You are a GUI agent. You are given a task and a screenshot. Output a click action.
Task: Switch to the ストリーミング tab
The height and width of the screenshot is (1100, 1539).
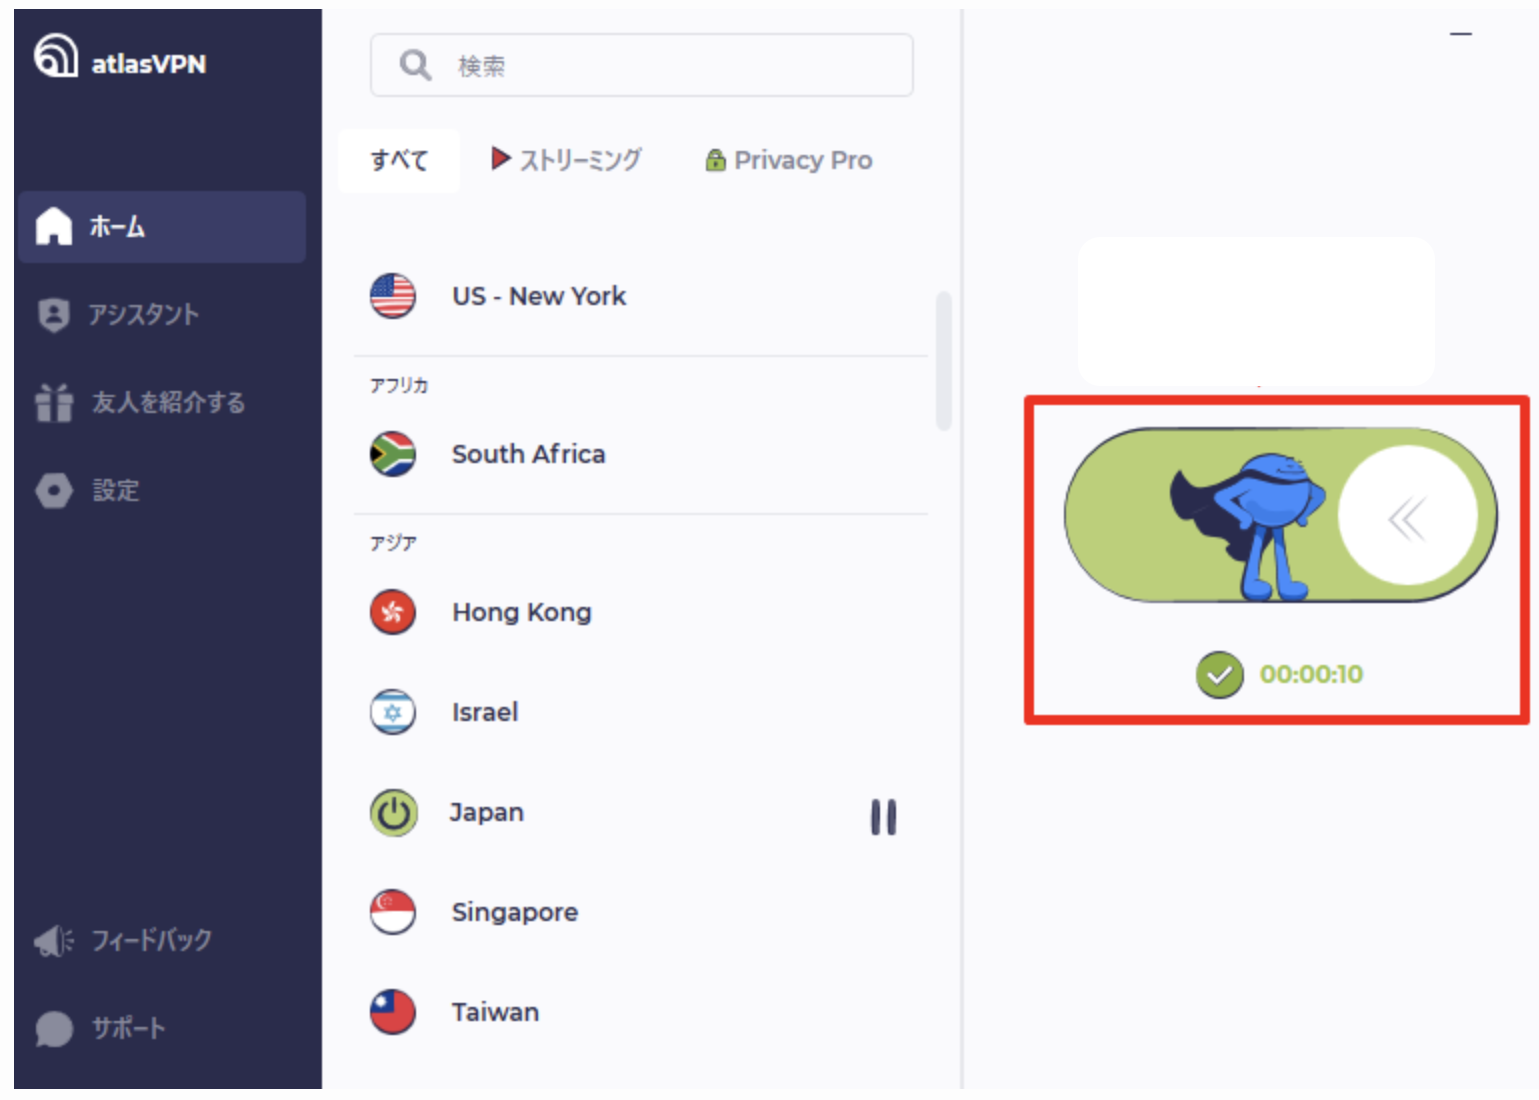tap(567, 160)
